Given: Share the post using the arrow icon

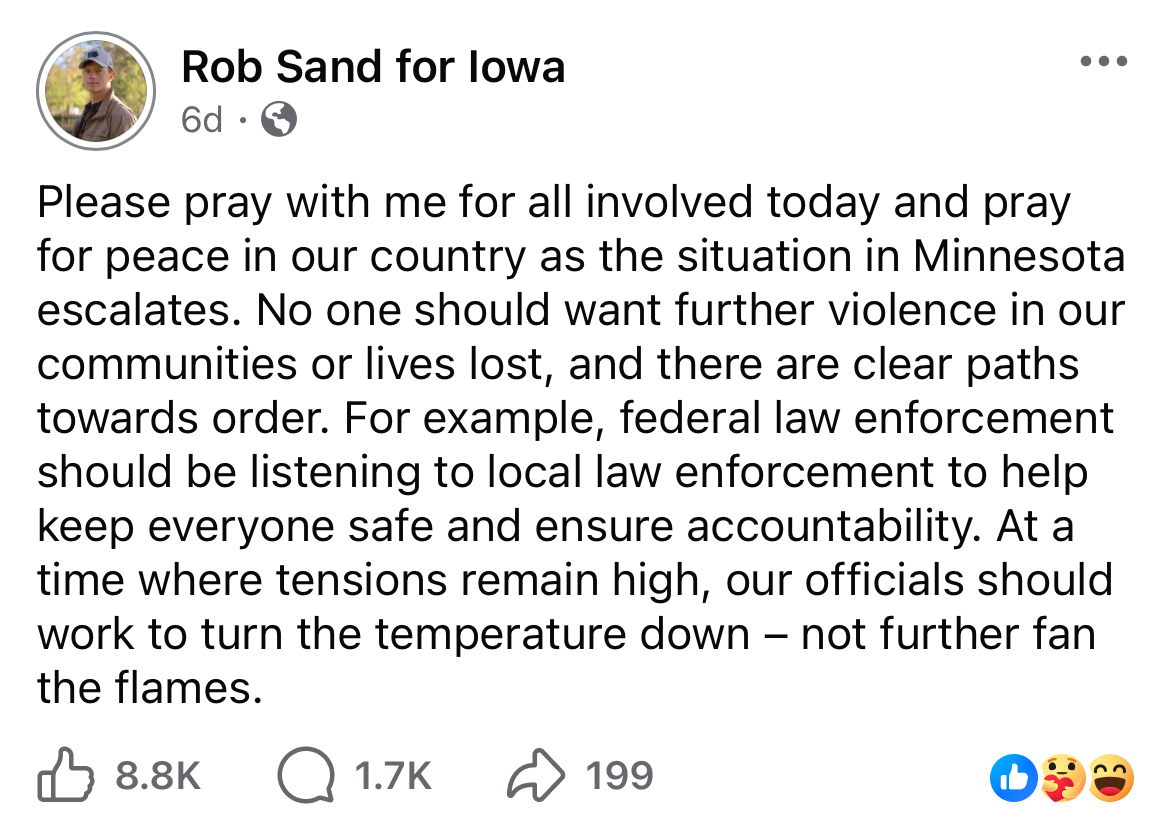Looking at the screenshot, I should point(537,776).
